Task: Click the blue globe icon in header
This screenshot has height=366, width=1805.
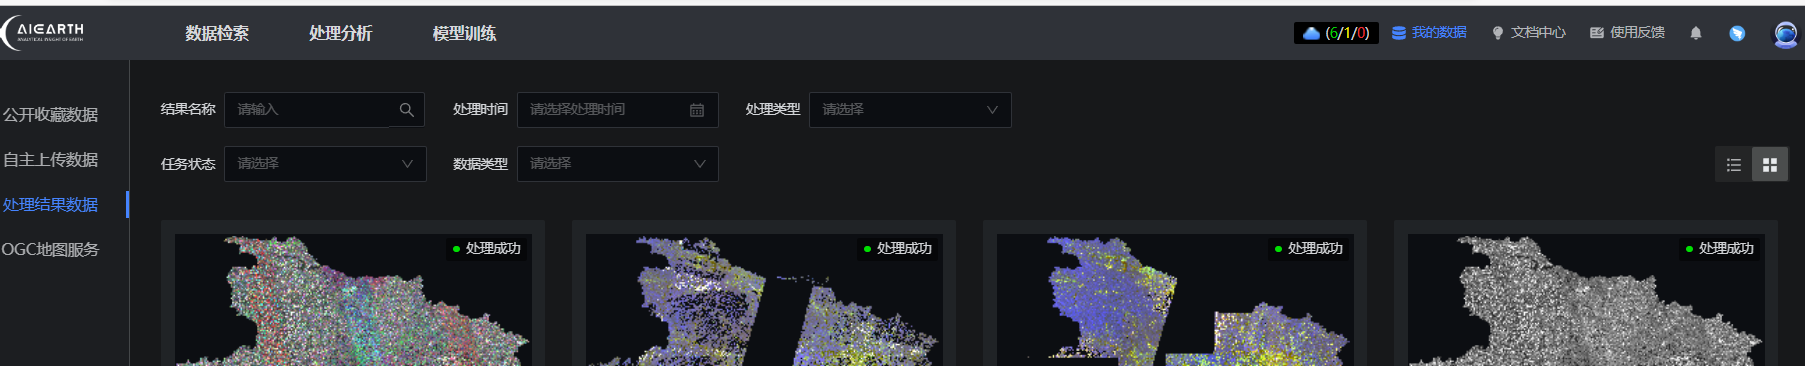Action: click(x=1737, y=33)
